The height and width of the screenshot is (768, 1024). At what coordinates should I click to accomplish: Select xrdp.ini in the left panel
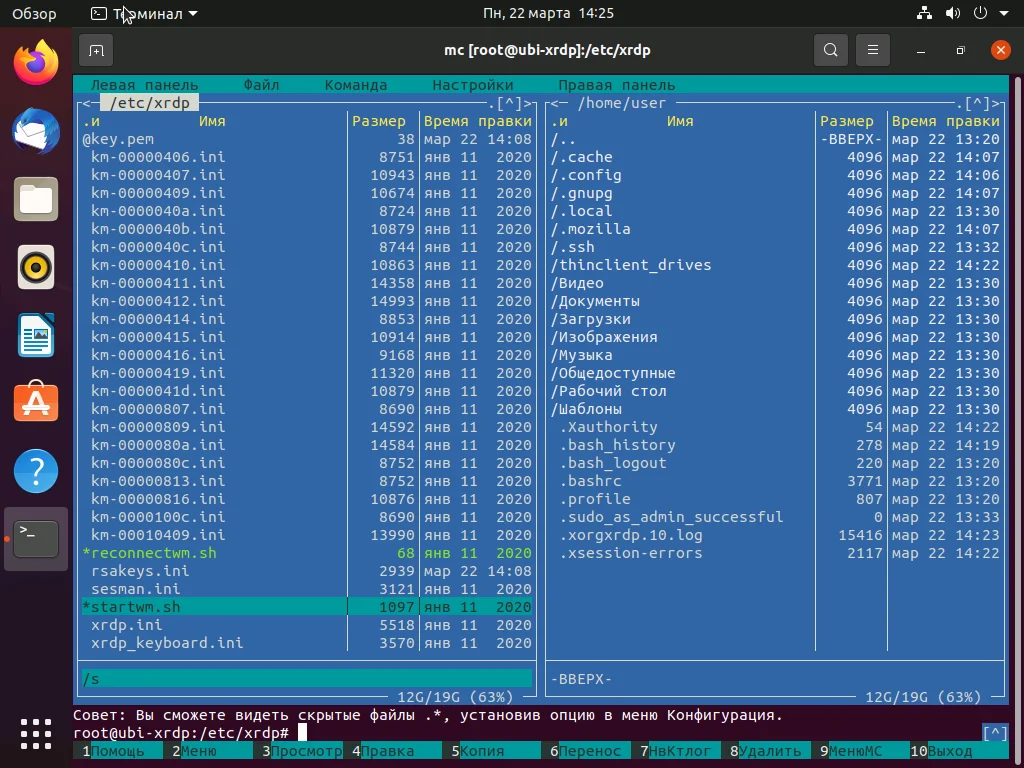click(127, 625)
